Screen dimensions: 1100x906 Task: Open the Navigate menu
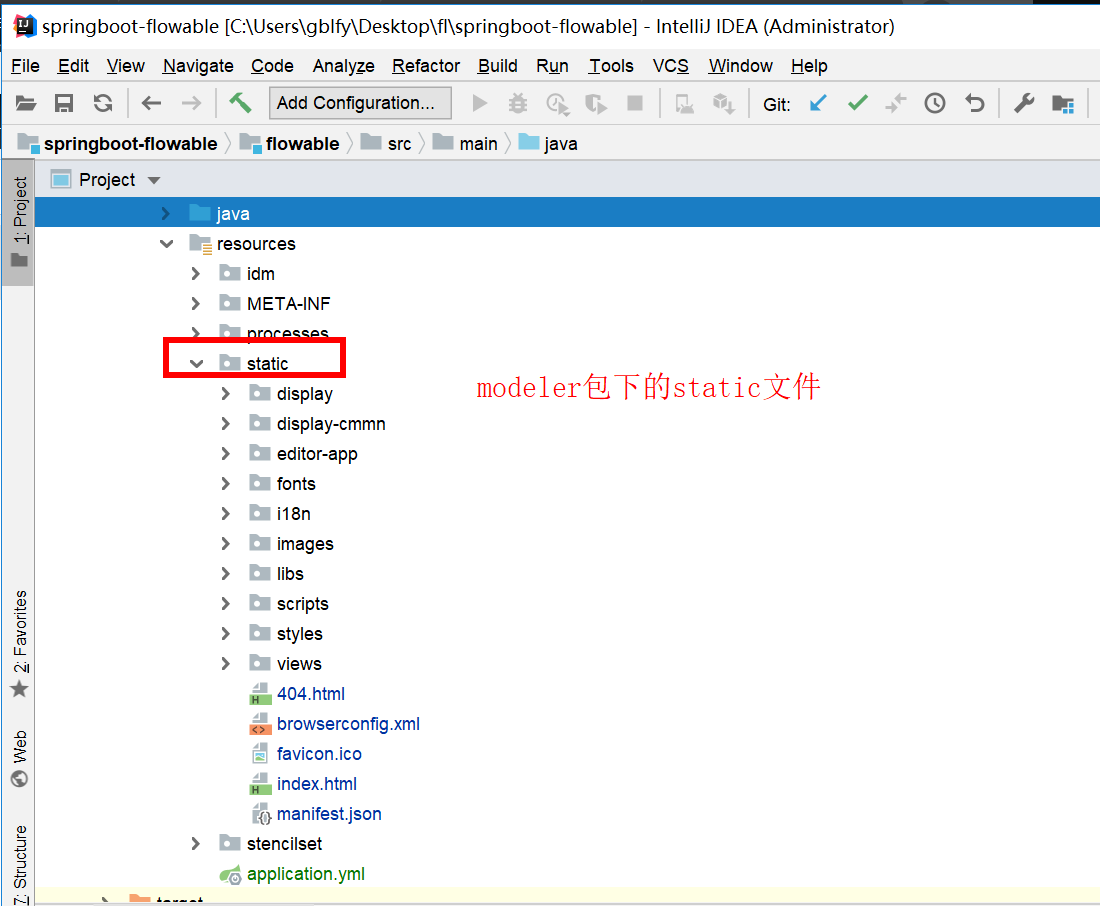(x=198, y=66)
